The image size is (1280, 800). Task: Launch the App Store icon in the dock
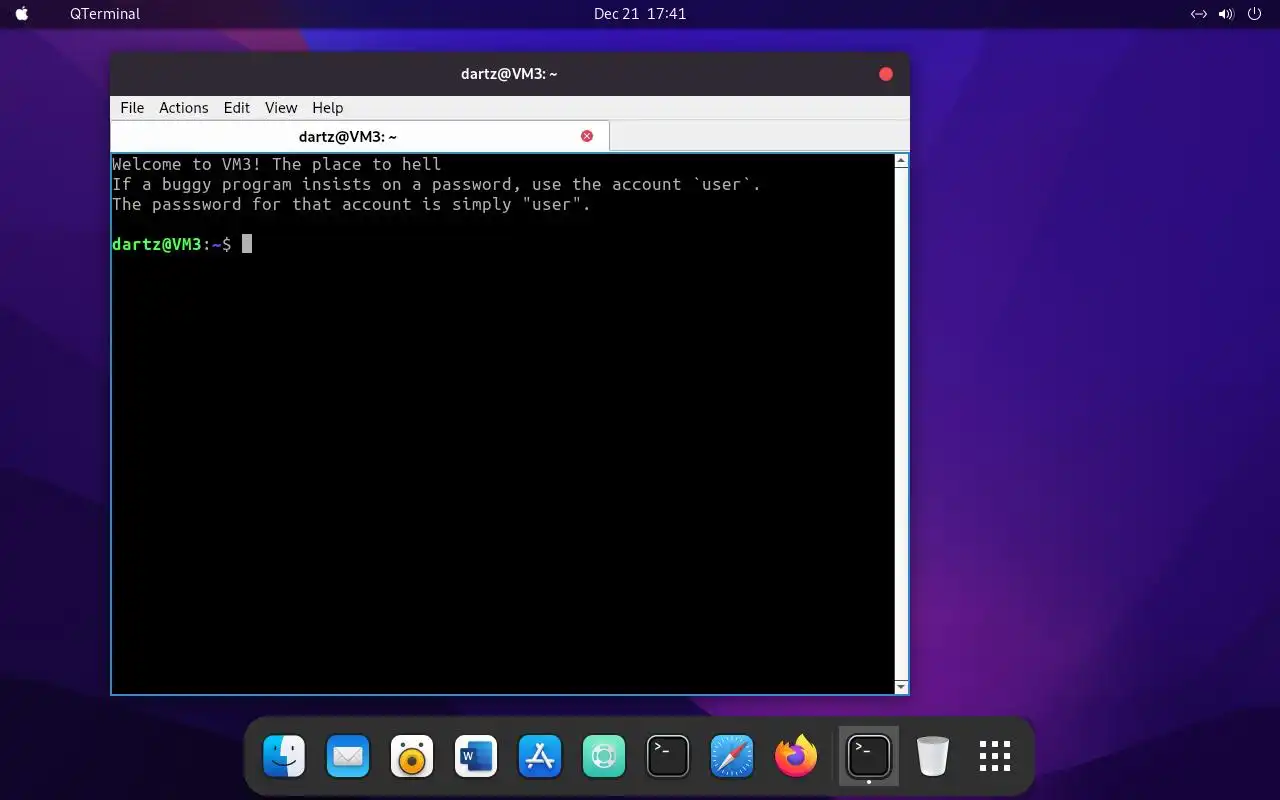point(540,756)
